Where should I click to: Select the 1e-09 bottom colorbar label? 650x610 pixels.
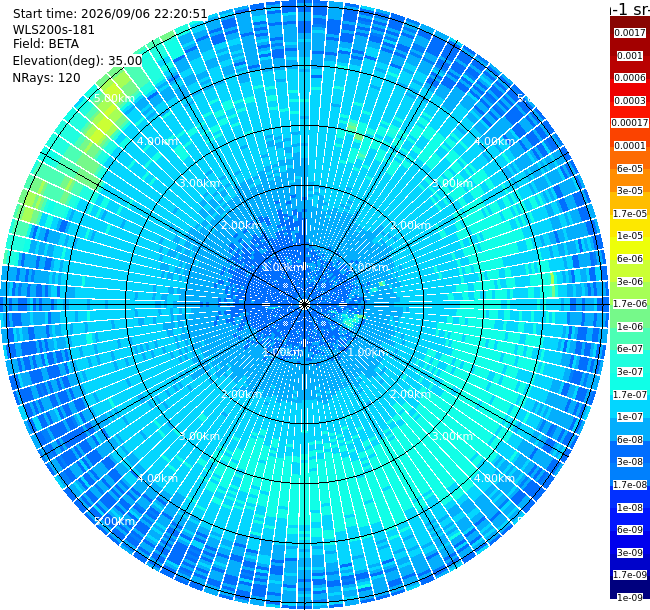point(630,598)
